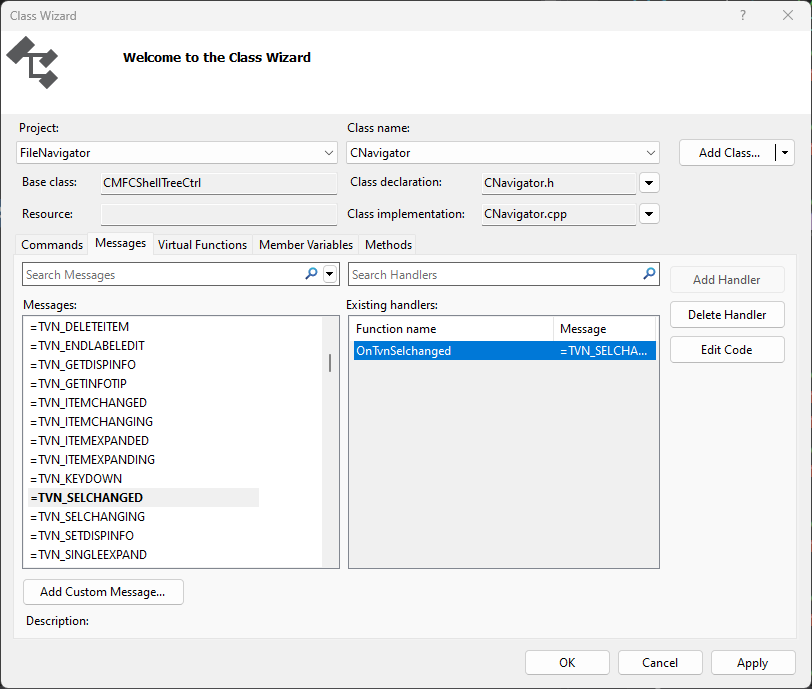Click the Base class field CMFCShellTreeCtrl
The width and height of the screenshot is (812, 689).
click(x=219, y=183)
